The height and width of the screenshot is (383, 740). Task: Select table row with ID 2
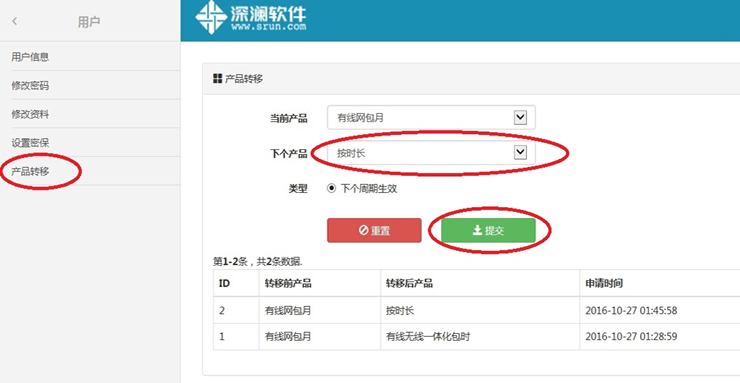[477, 310]
